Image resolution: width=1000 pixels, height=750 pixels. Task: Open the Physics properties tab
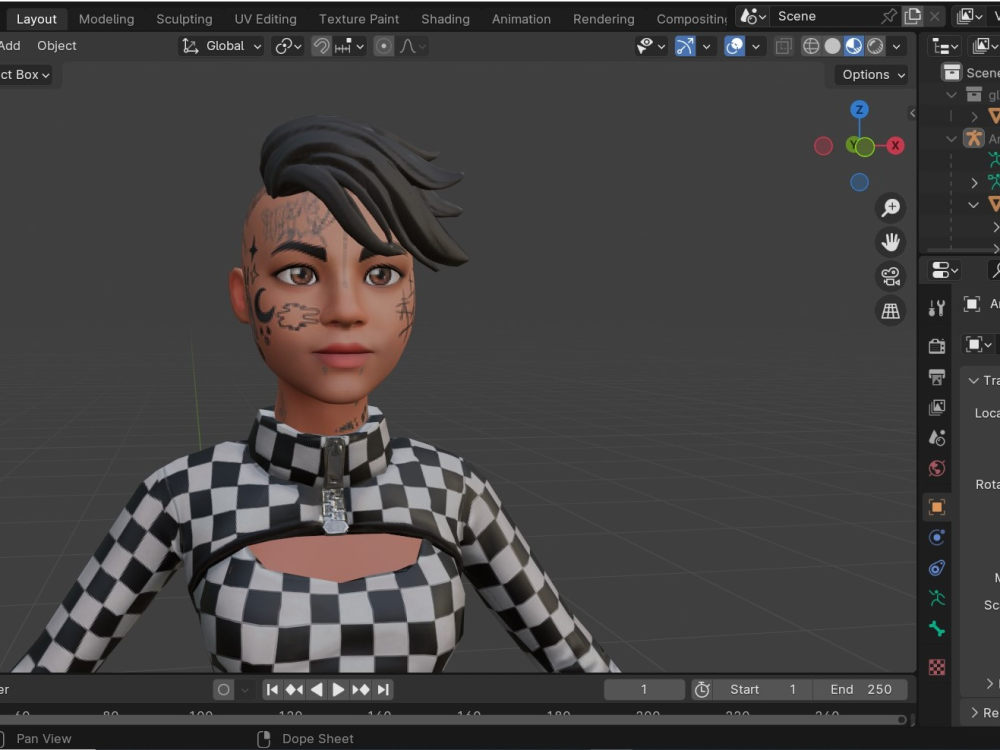pyautogui.click(x=936, y=568)
